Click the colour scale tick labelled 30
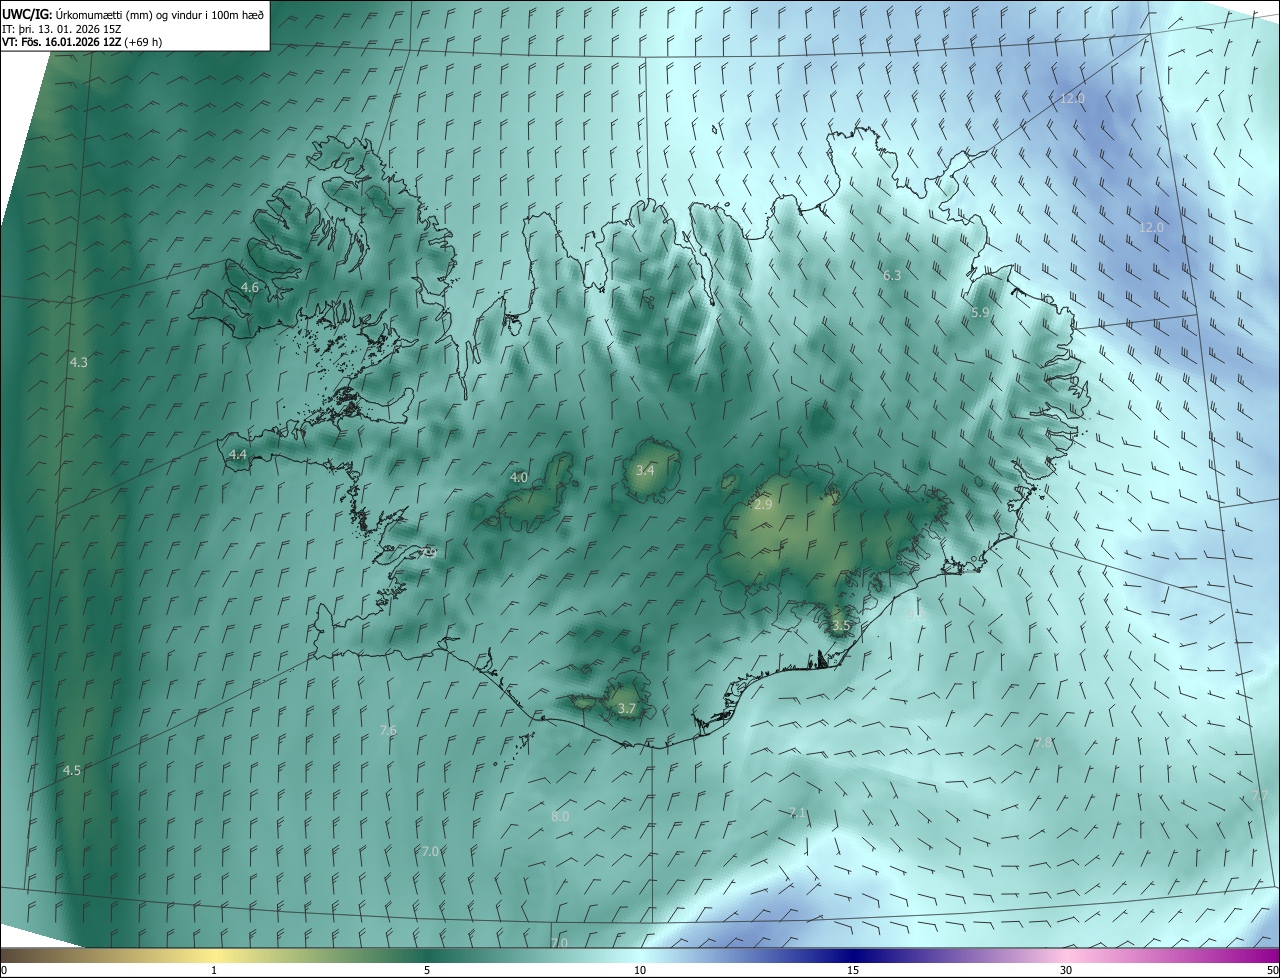This screenshot has height=978, width=1280. pyautogui.click(x=1066, y=970)
